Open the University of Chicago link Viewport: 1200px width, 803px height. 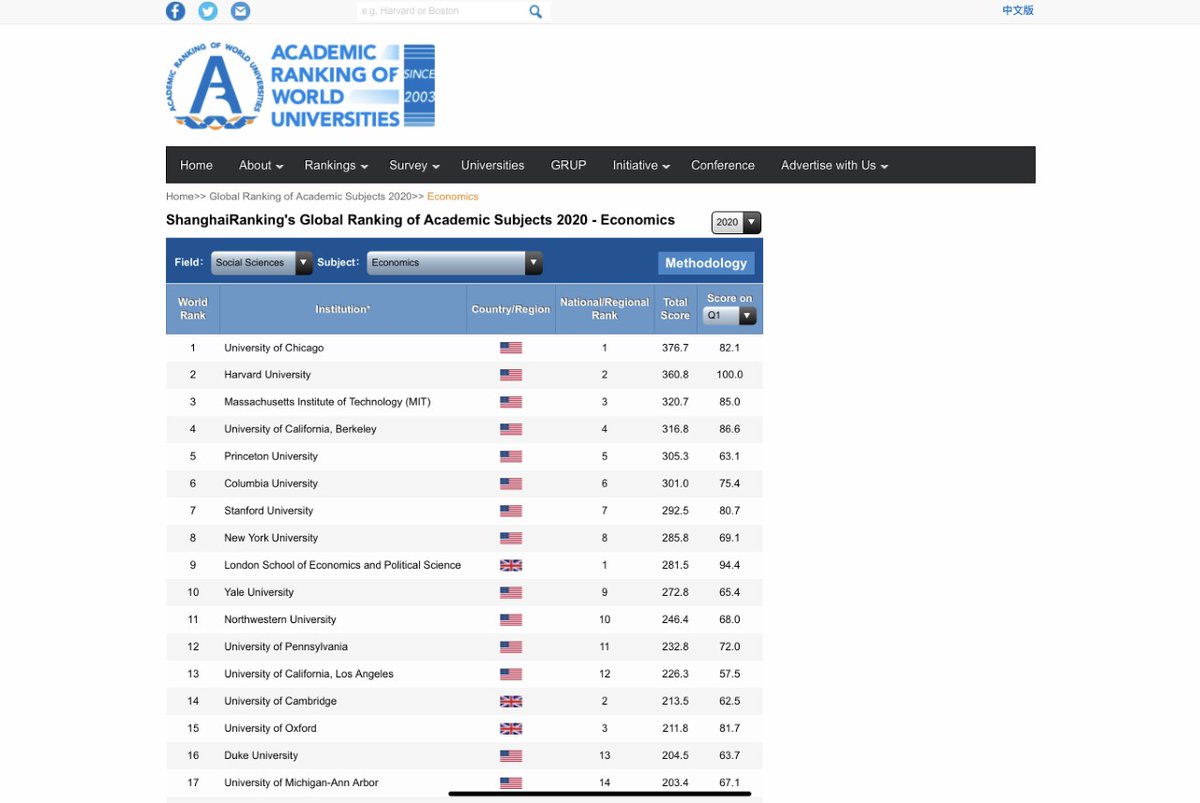[x=274, y=348]
